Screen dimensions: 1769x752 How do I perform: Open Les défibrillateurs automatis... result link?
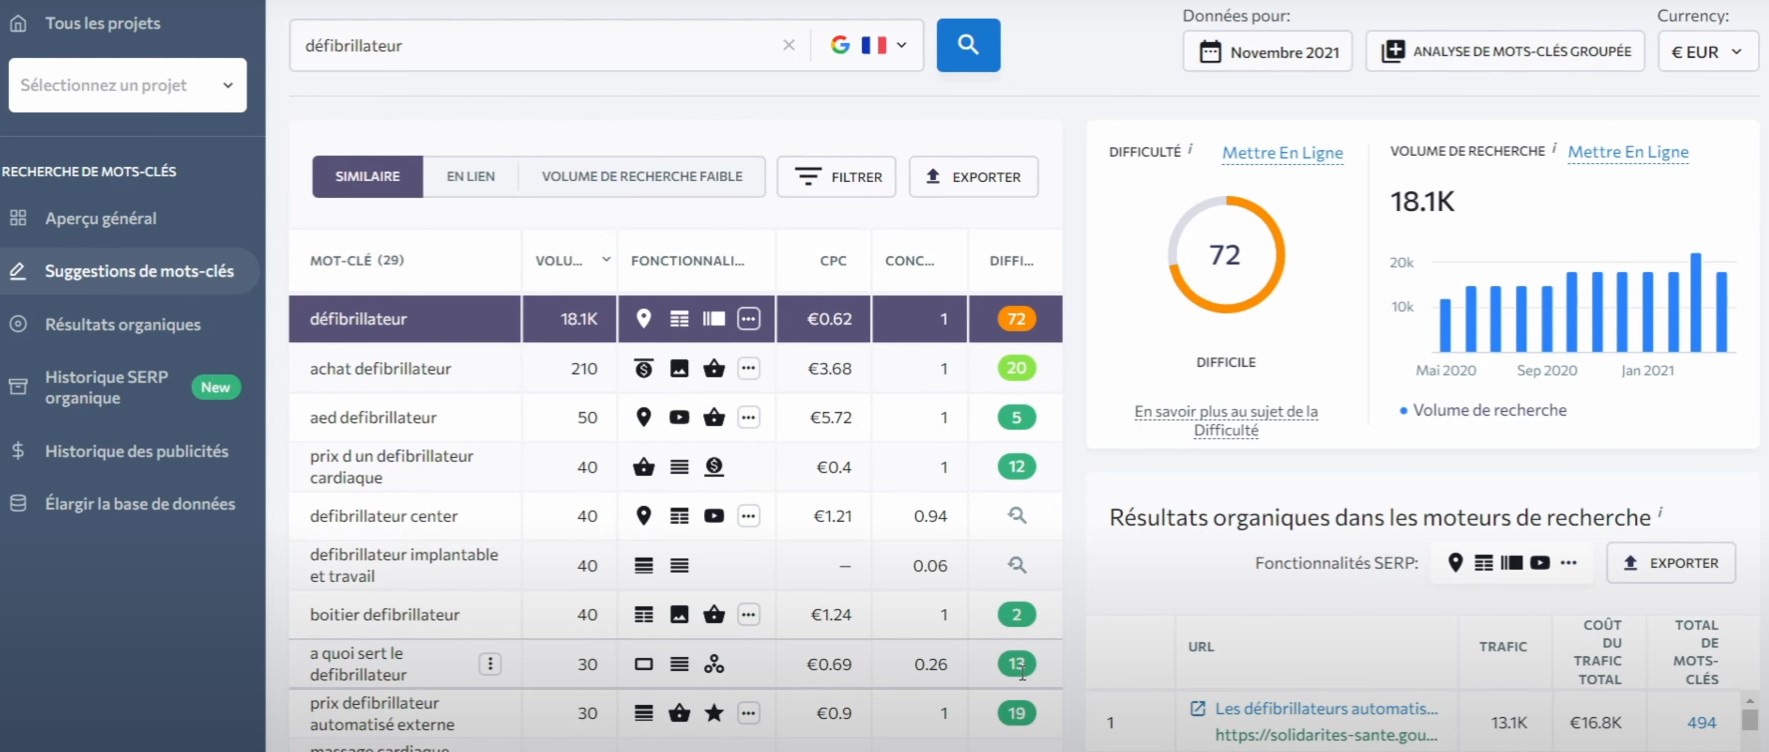1326,709
